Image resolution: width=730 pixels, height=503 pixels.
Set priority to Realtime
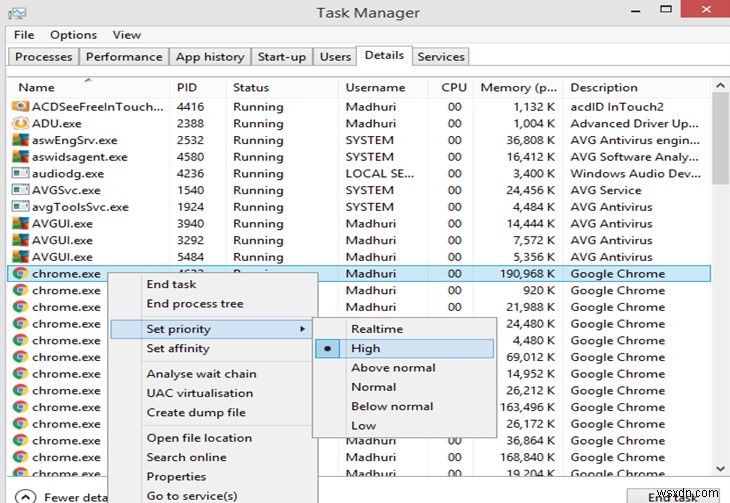[x=377, y=329]
